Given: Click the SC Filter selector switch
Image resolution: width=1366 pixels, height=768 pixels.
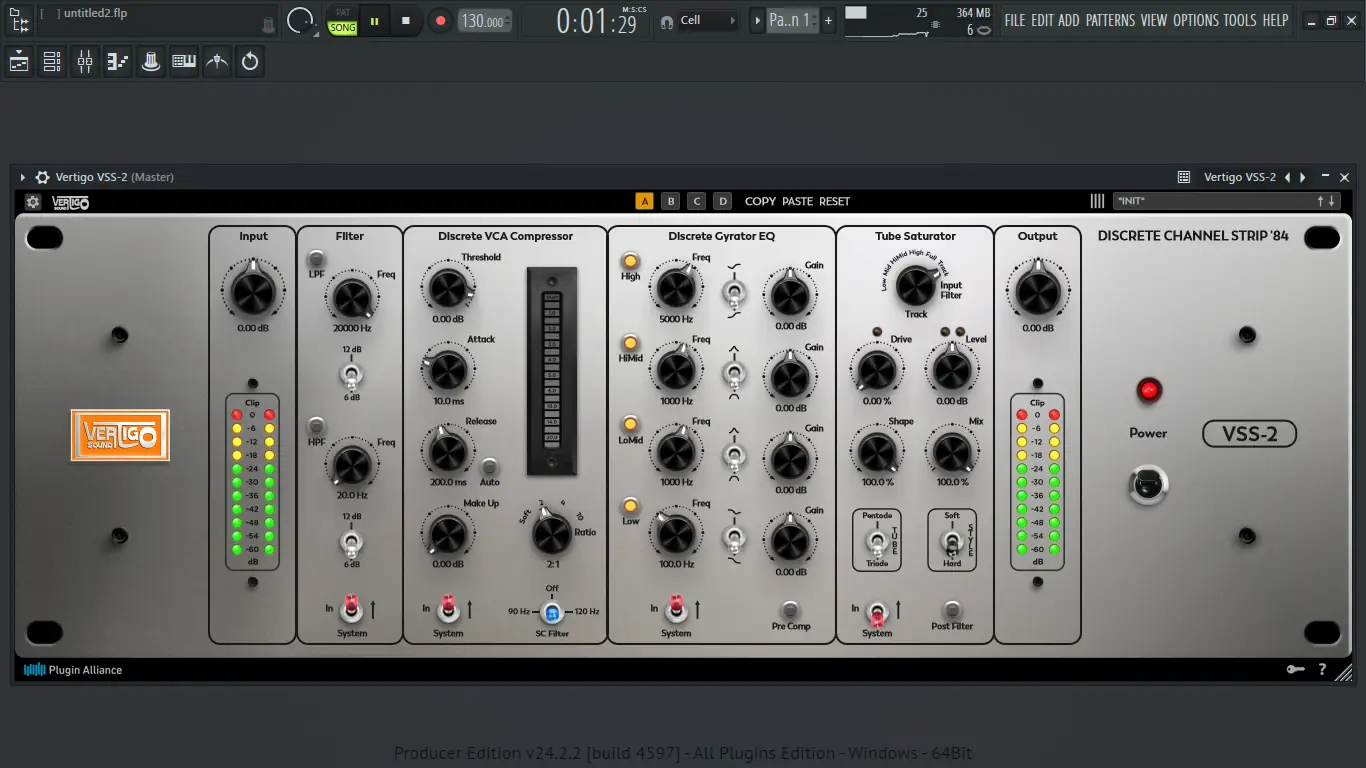Looking at the screenshot, I should 552,612.
